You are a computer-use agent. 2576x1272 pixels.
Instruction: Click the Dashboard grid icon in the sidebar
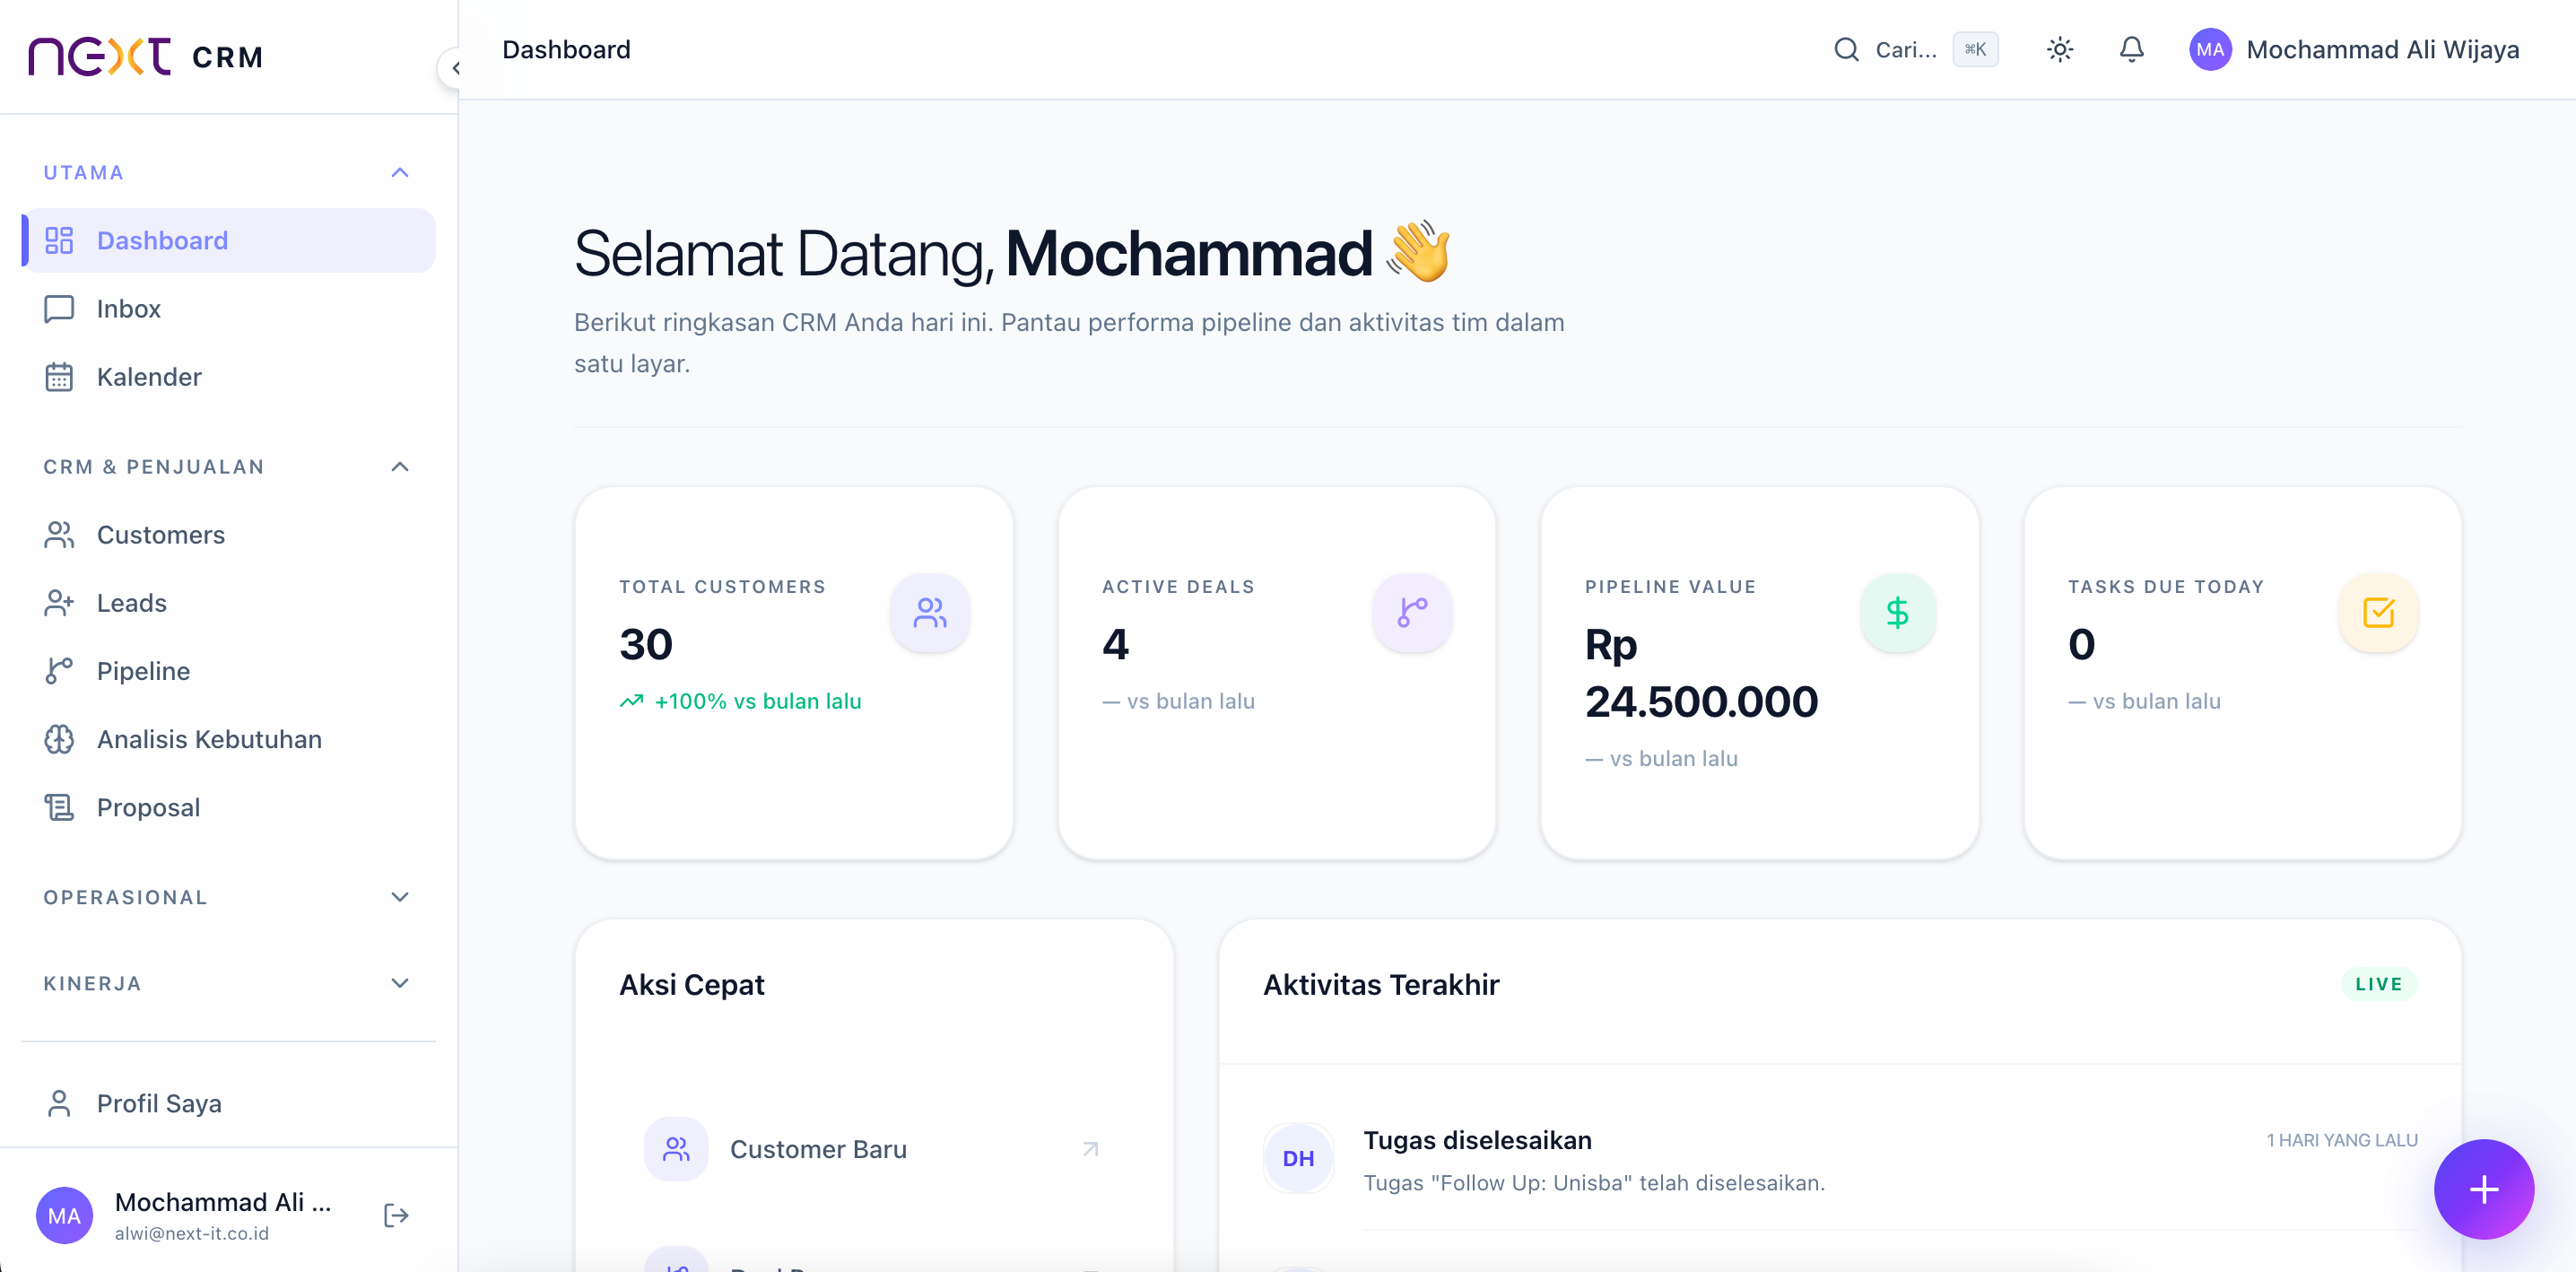[x=59, y=240]
